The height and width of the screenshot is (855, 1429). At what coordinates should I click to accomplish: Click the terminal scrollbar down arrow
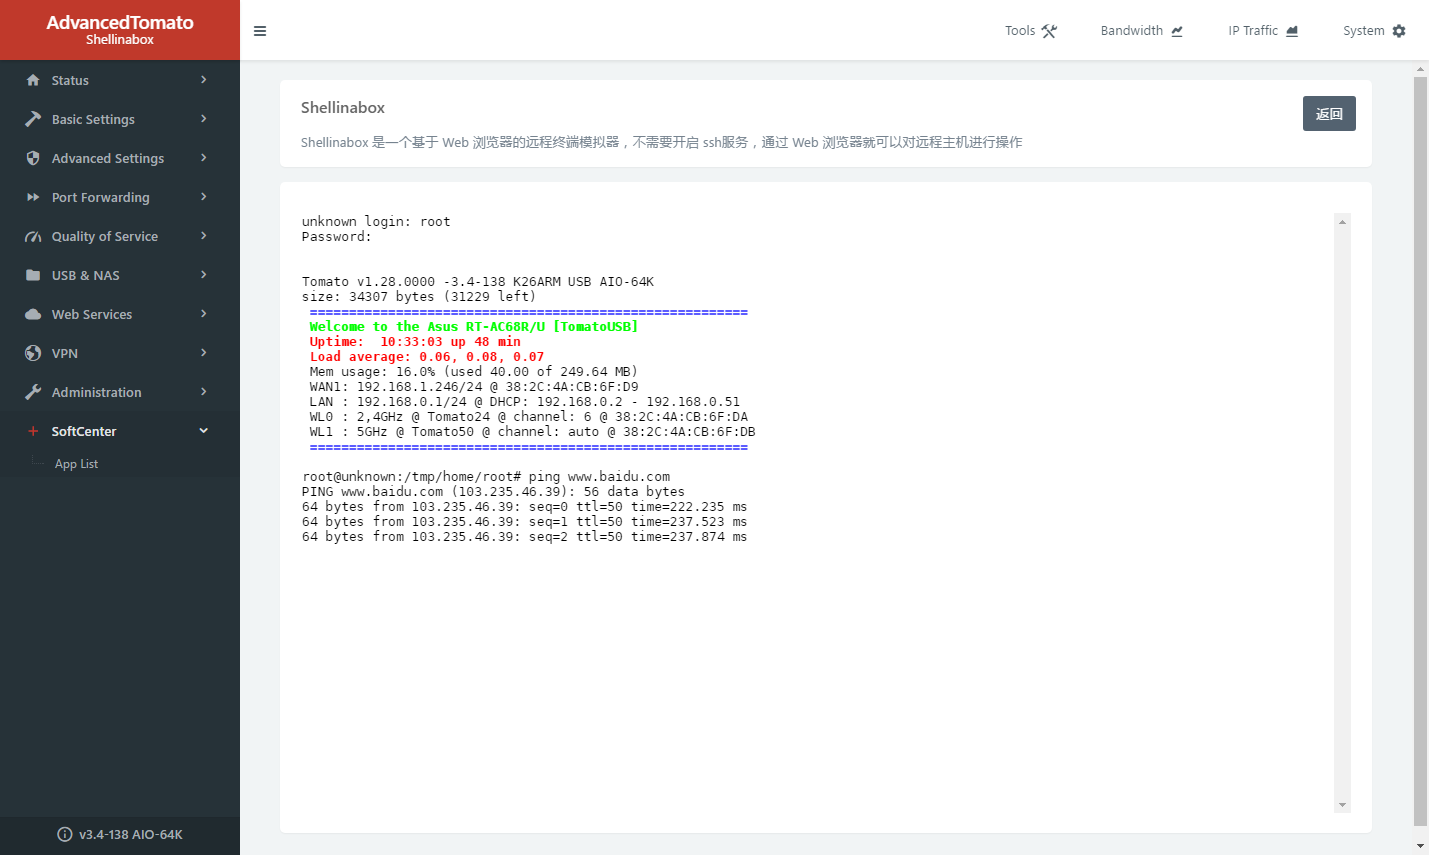pyautogui.click(x=1342, y=805)
